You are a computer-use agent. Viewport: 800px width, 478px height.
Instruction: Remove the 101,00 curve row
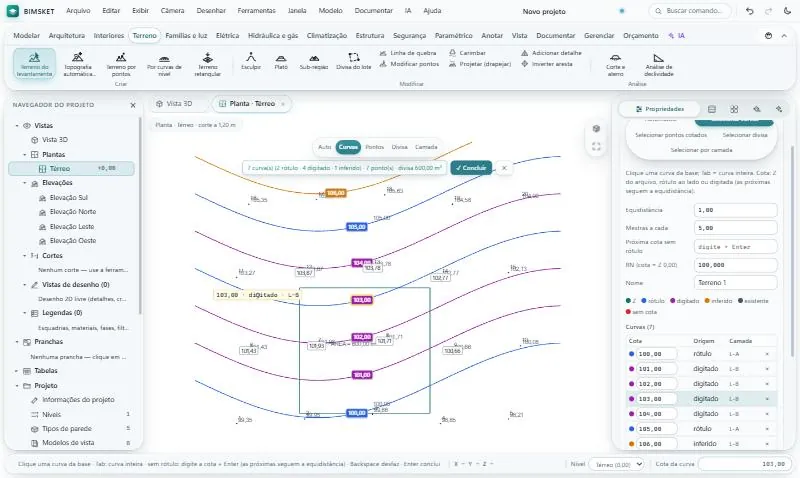767,369
